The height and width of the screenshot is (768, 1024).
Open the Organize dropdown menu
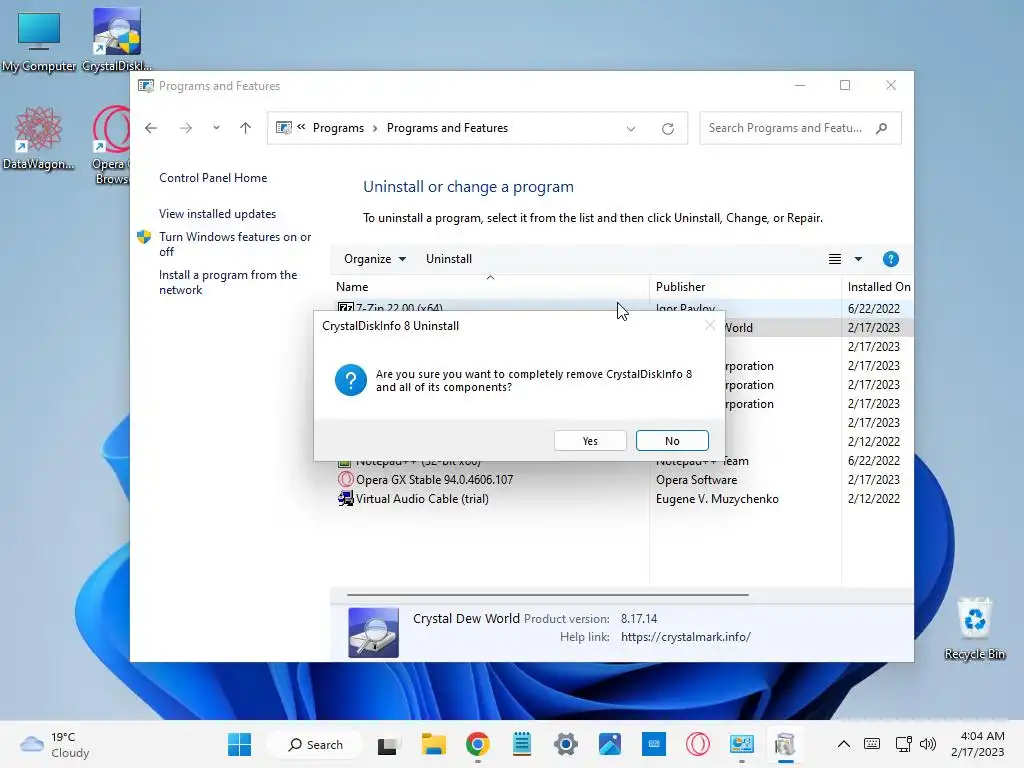pyautogui.click(x=375, y=259)
